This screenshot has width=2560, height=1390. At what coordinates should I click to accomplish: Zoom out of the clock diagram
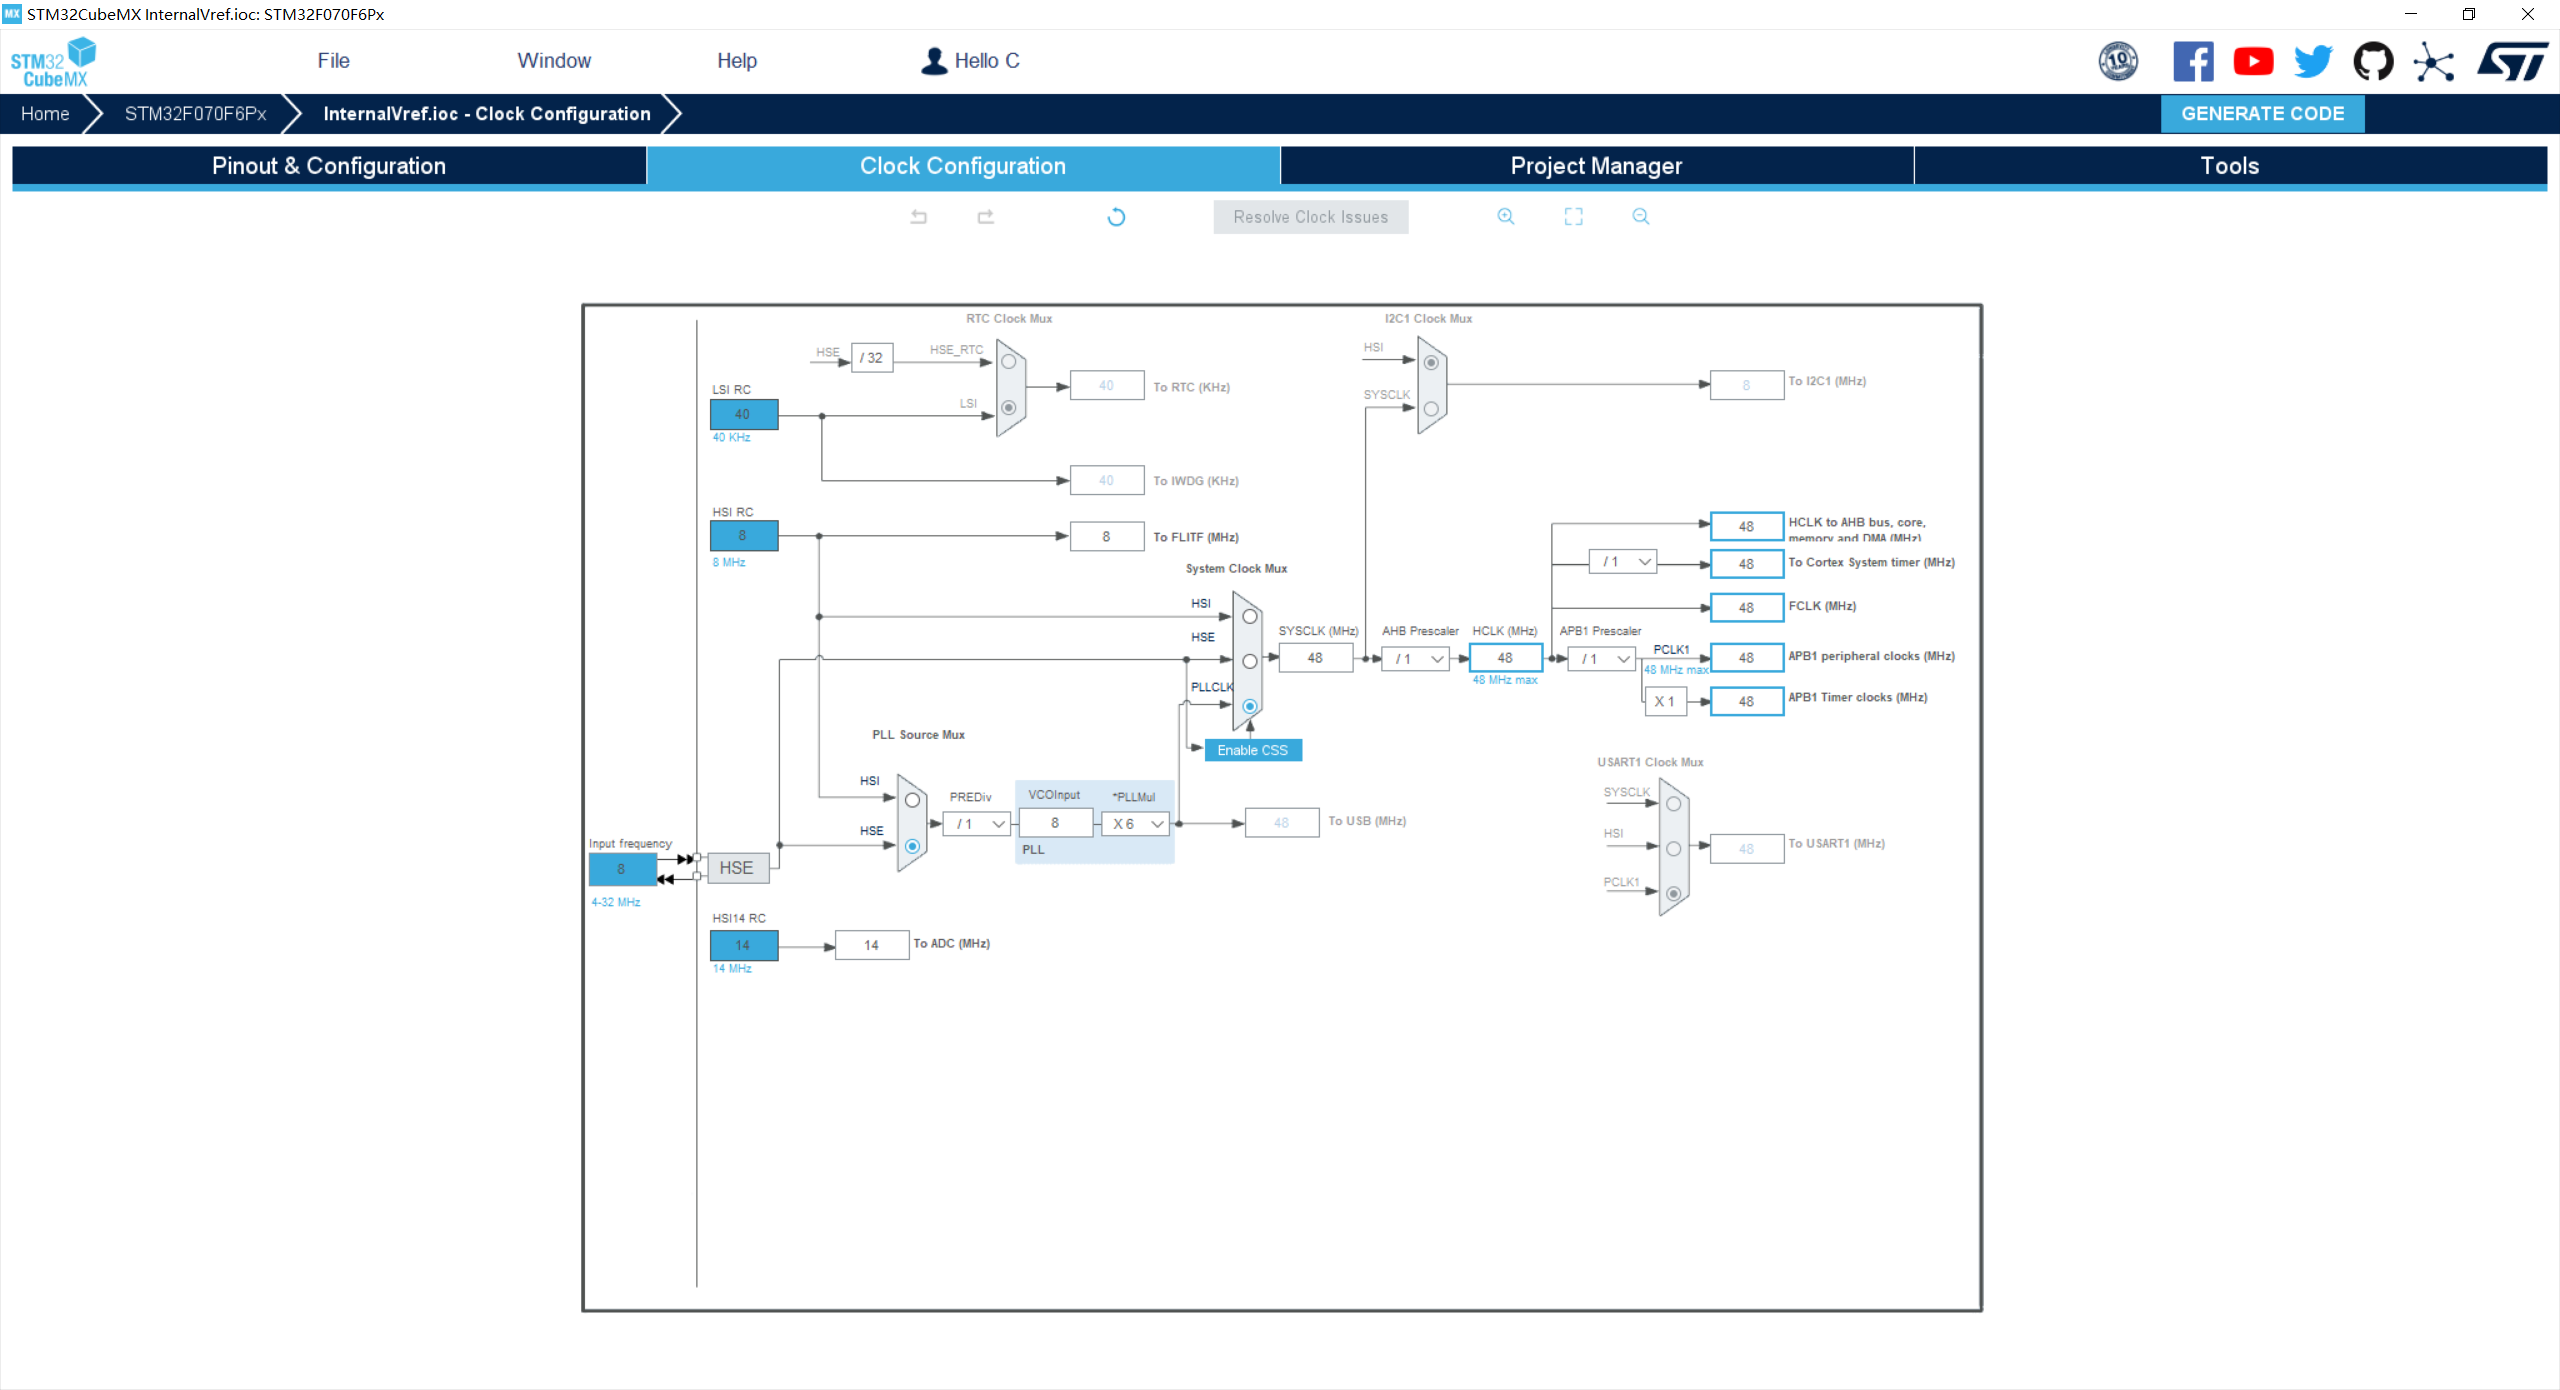click(x=1640, y=217)
